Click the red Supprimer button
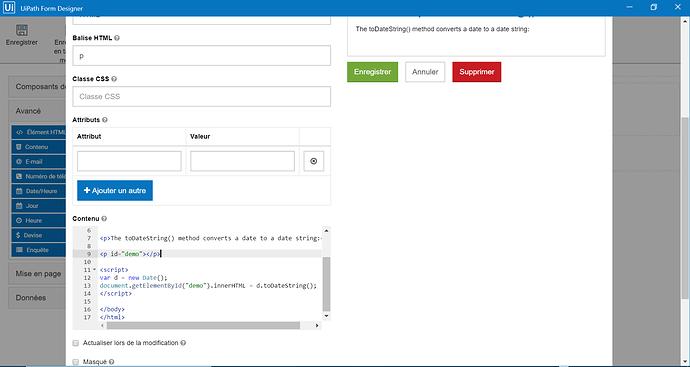This screenshot has height=367, width=690. (x=477, y=72)
